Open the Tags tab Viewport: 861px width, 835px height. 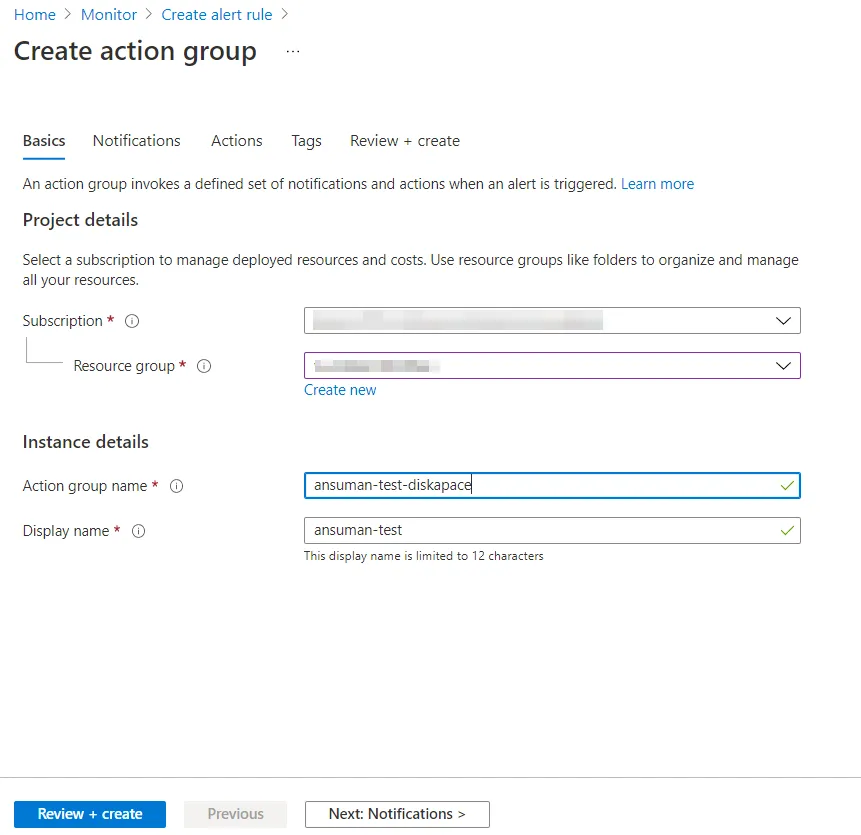306,141
